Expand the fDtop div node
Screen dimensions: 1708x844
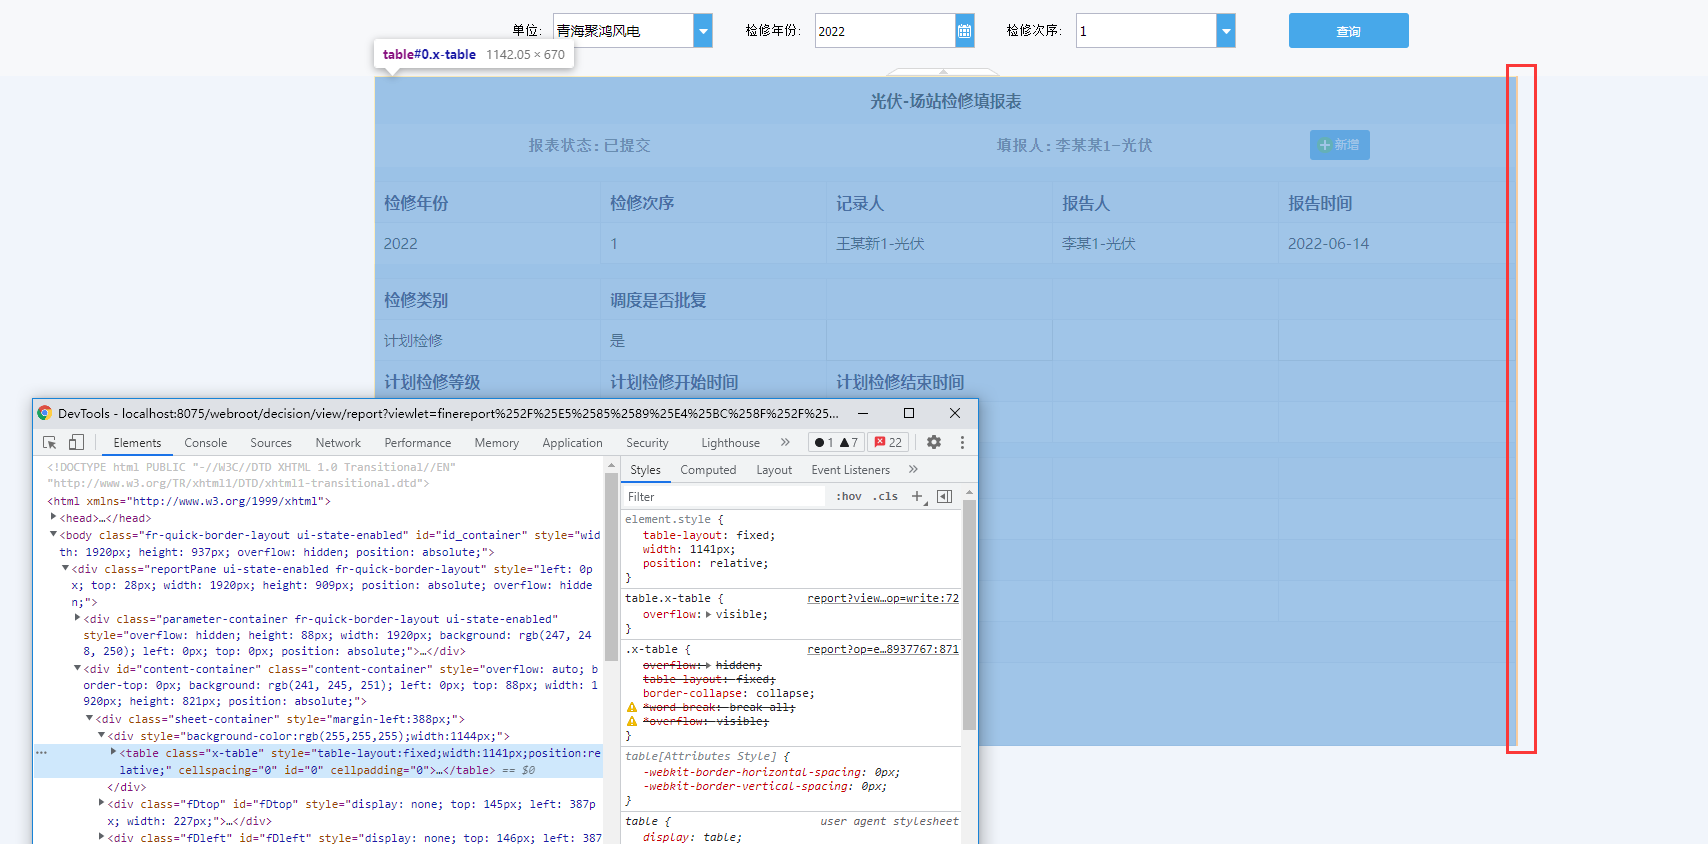pos(101,803)
